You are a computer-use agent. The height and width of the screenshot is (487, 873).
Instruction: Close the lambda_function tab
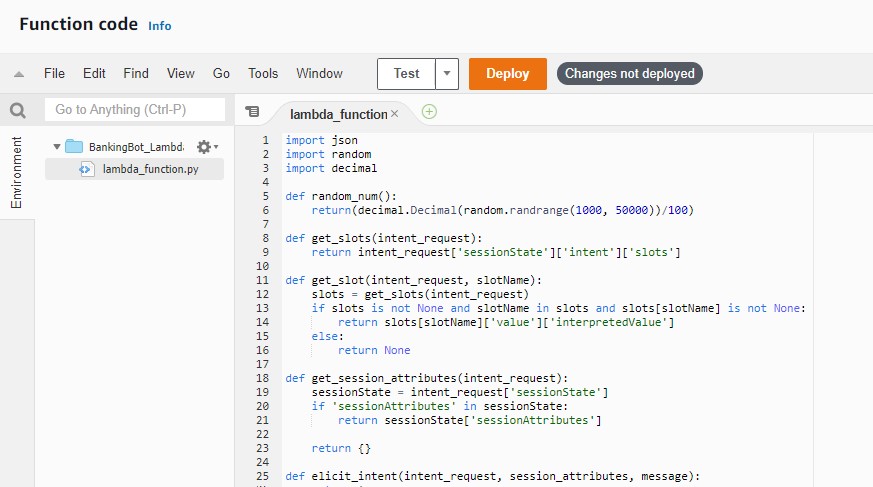(394, 114)
